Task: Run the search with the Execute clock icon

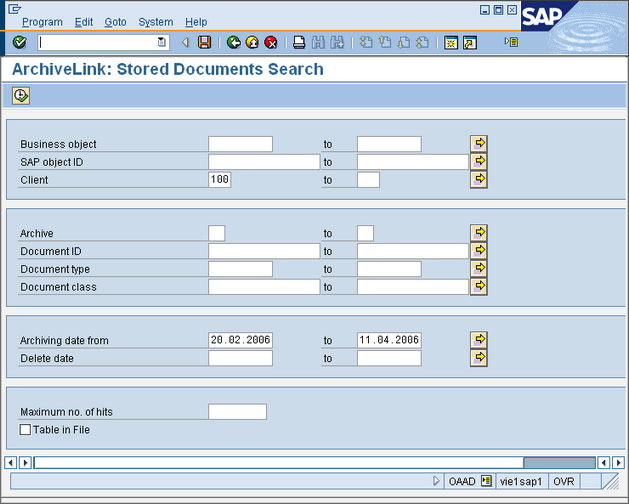Action: point(20,96)
